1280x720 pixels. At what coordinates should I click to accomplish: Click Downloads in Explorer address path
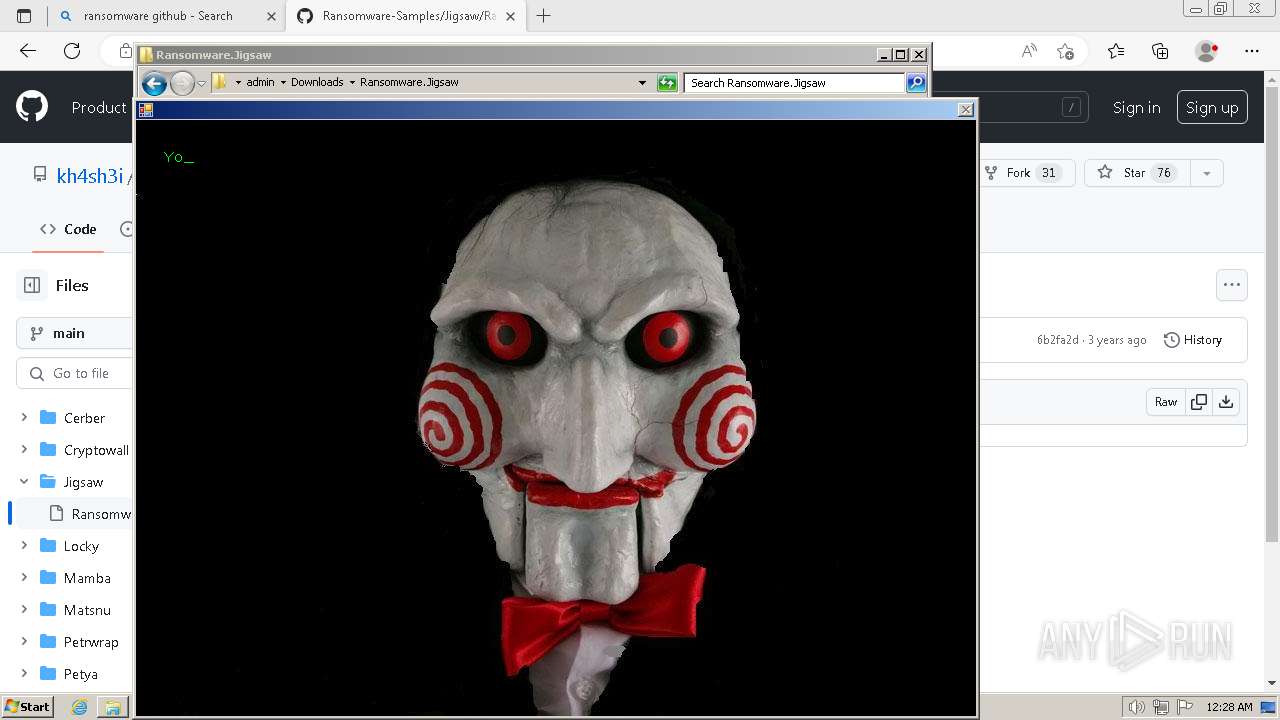point(317,82)
